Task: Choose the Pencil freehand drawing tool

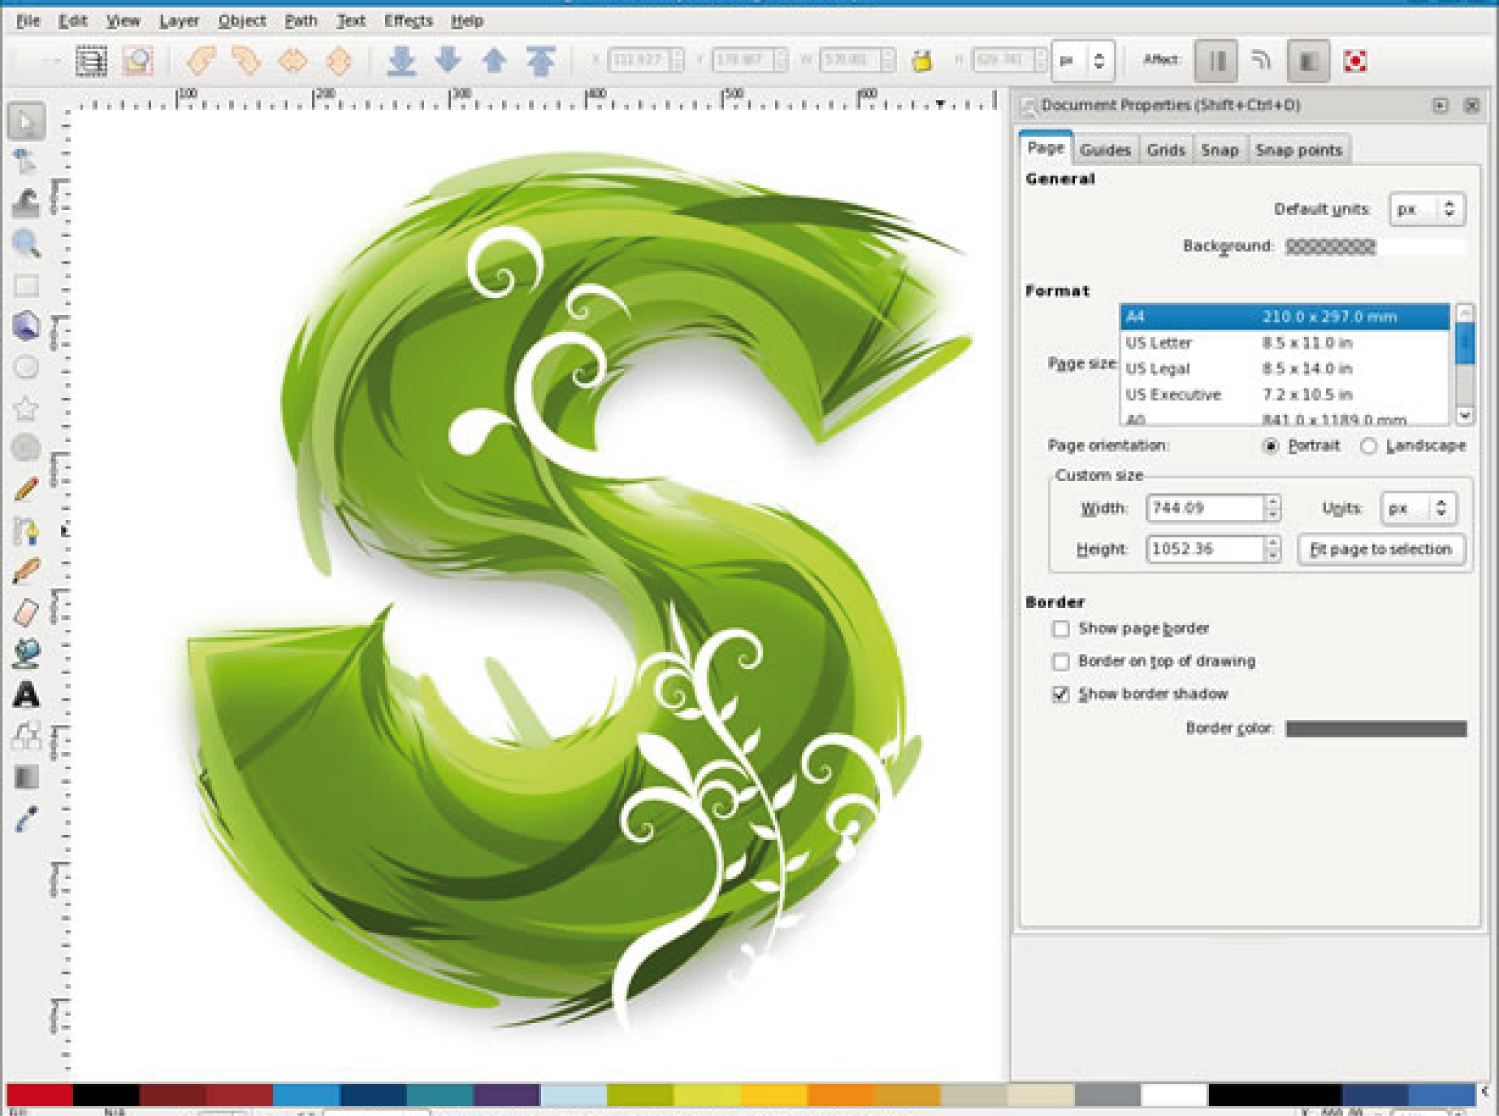Action: [26, 489]
